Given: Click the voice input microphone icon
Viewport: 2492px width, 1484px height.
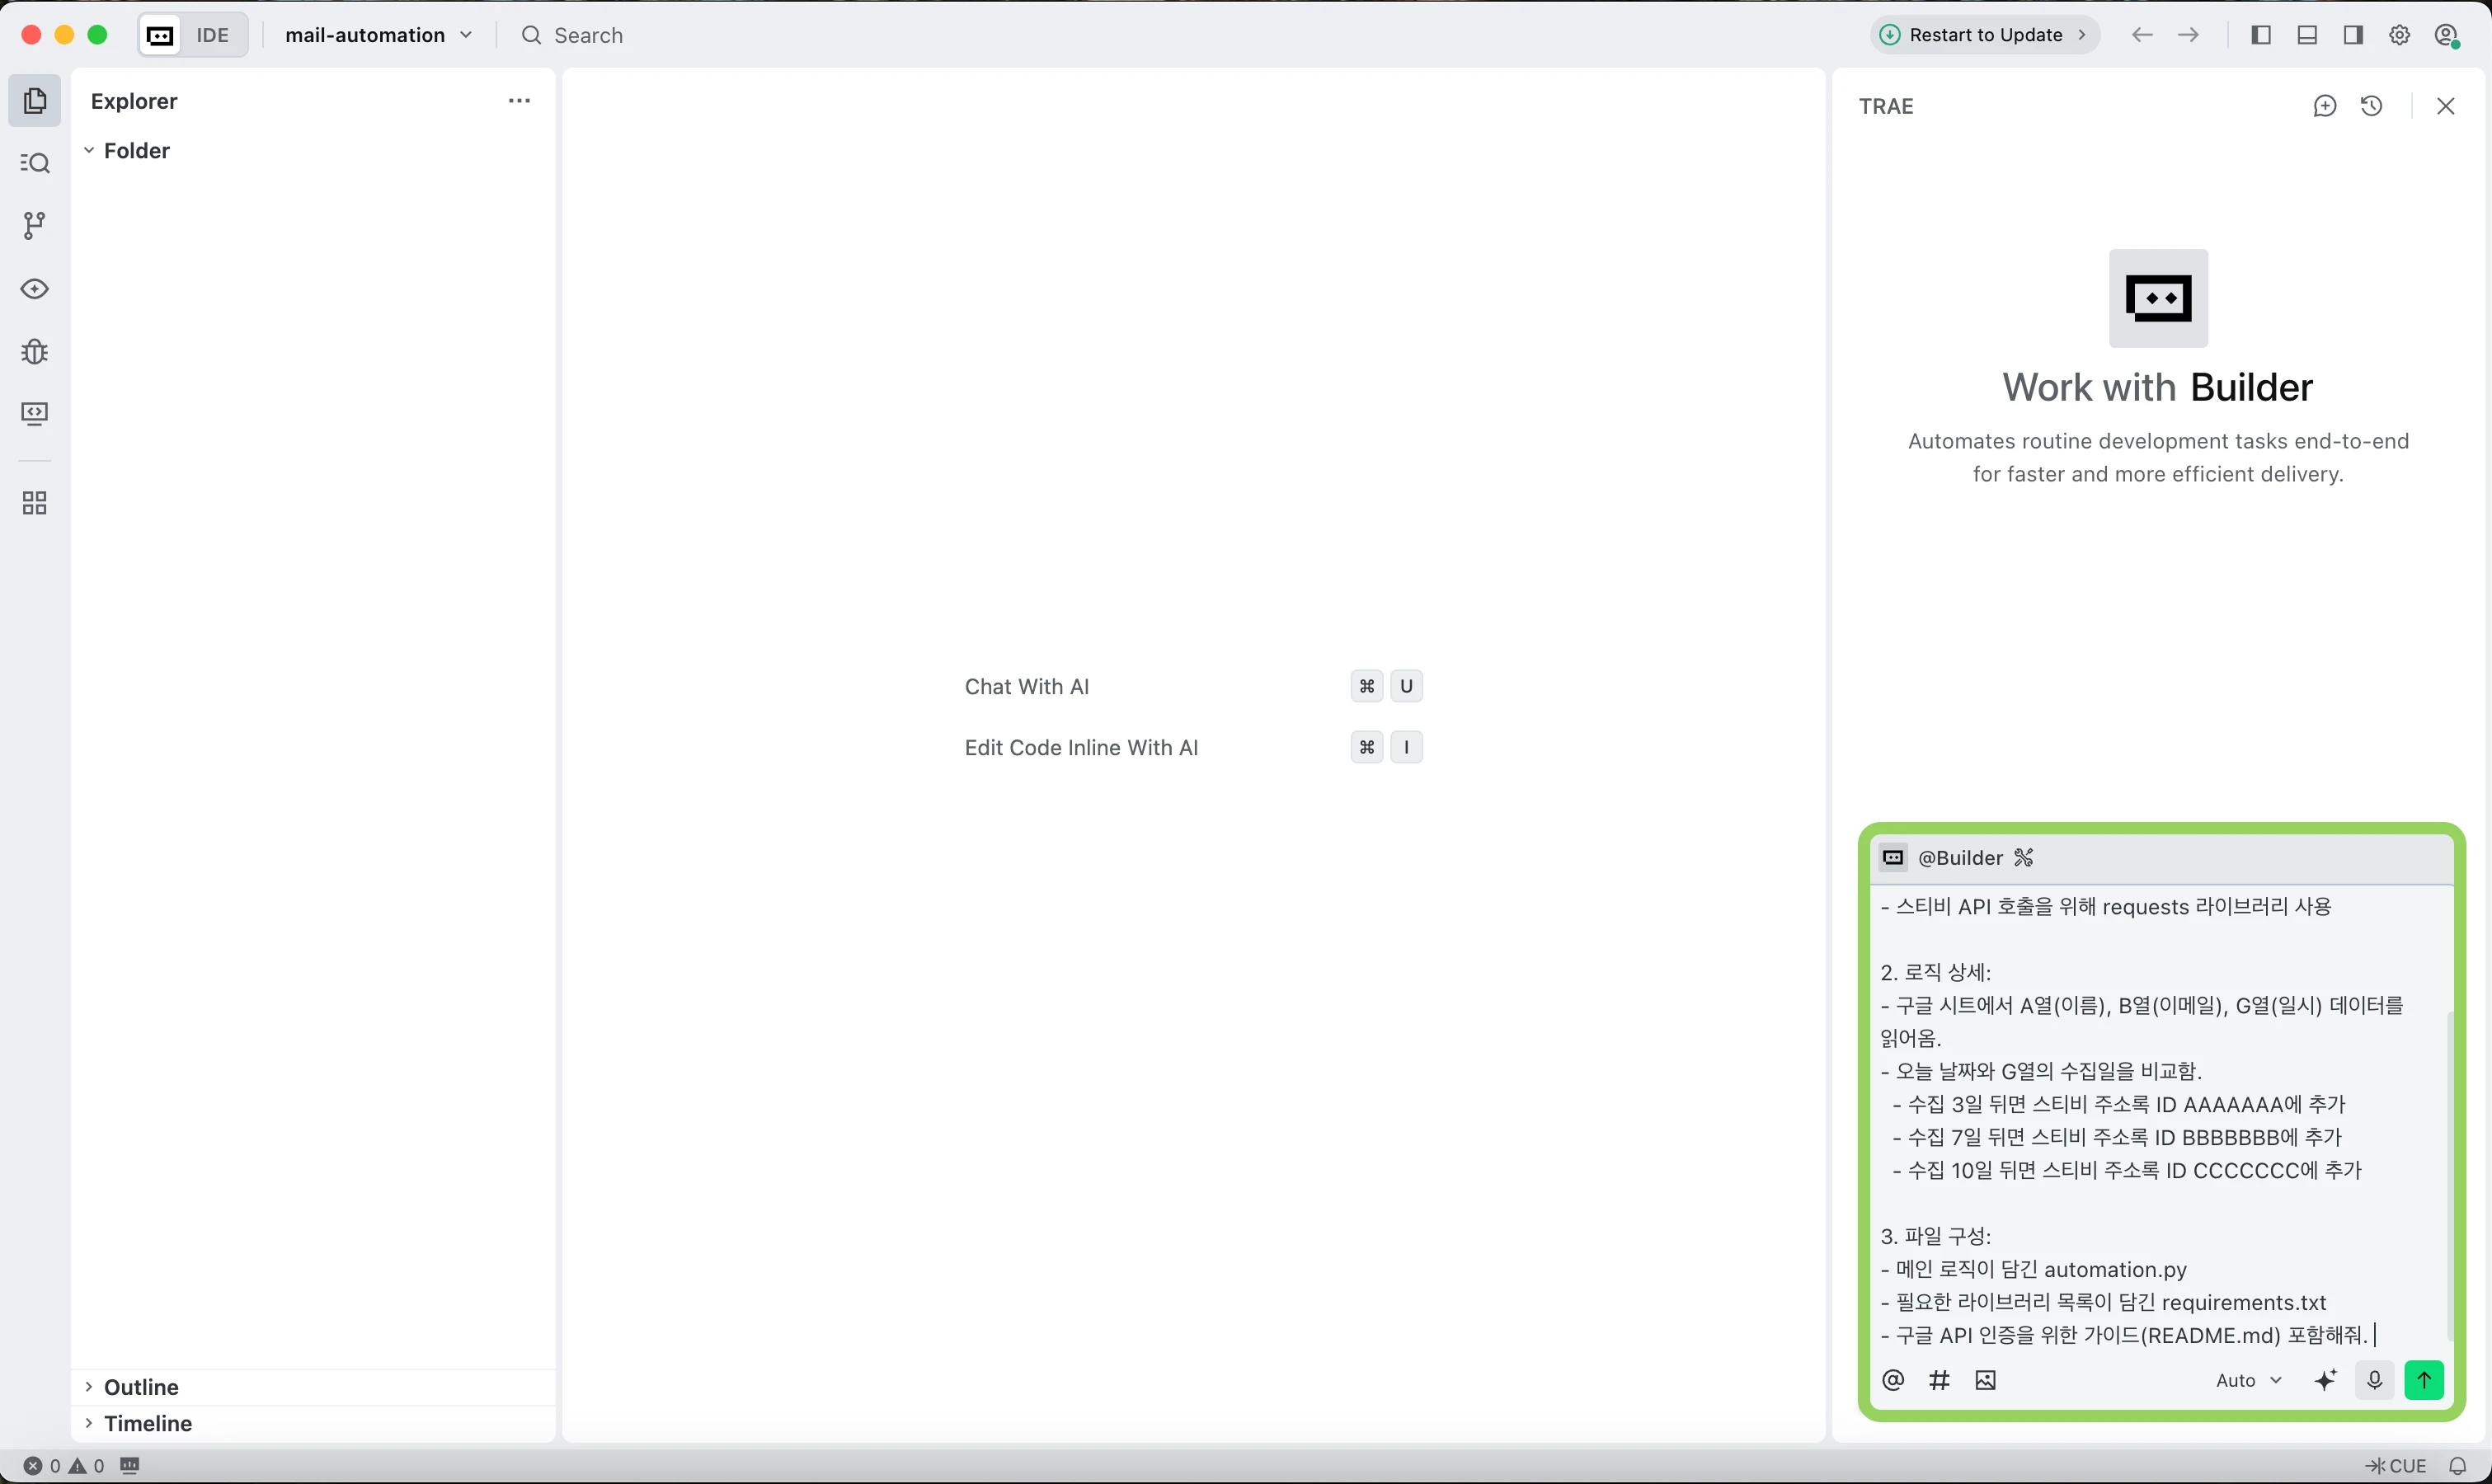Looking at the screenshot, I should pos(2374,1381).
